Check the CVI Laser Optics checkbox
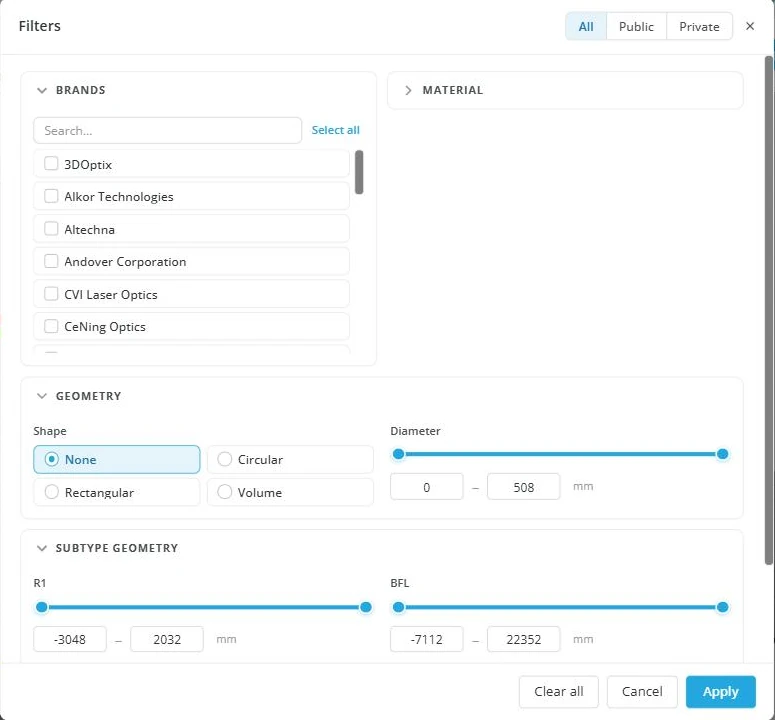Image resolution: width=775 pixels, height=720 pixels. point(51,294)
